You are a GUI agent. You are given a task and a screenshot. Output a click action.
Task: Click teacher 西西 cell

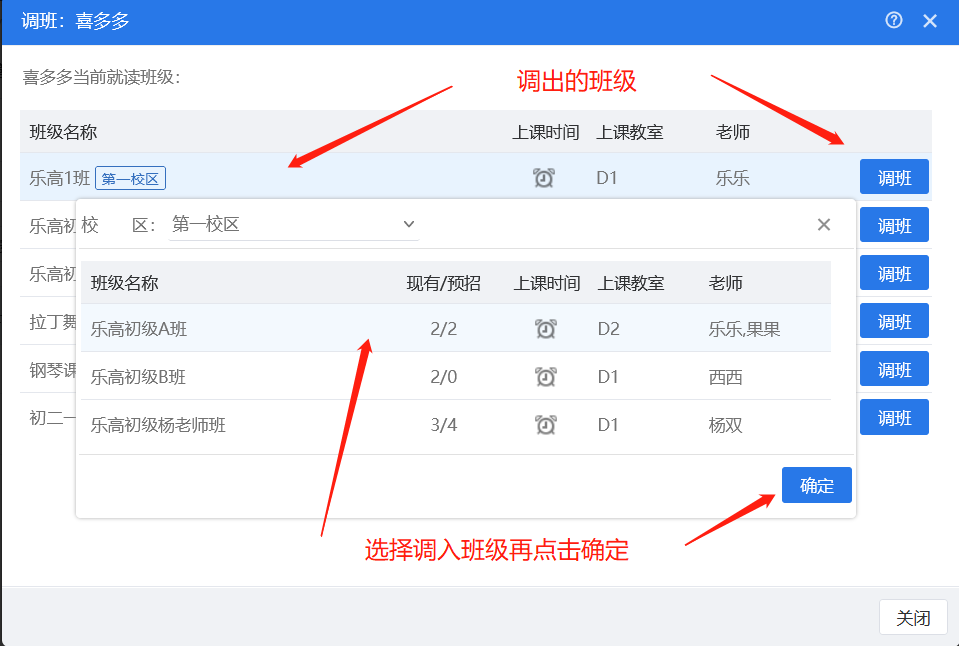[x=725, y=377]
